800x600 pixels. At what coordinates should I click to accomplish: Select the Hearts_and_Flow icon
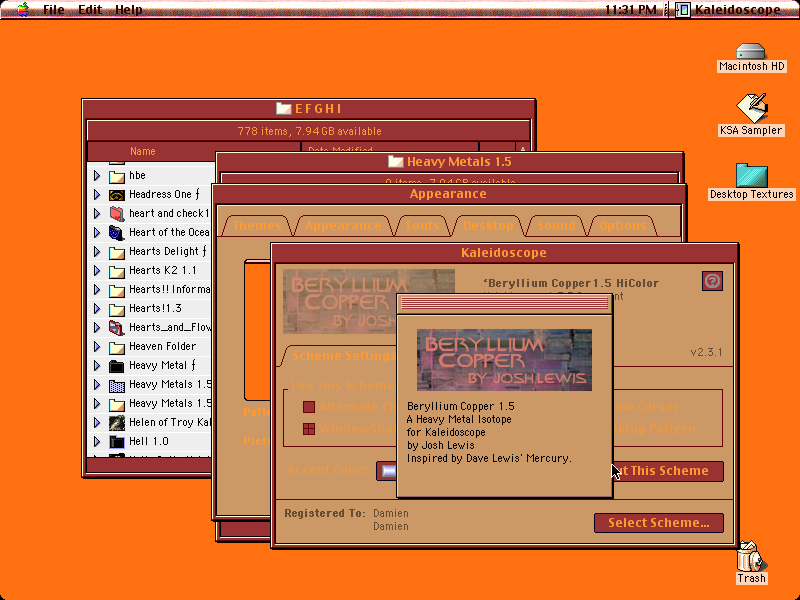[x=117, y=328]
